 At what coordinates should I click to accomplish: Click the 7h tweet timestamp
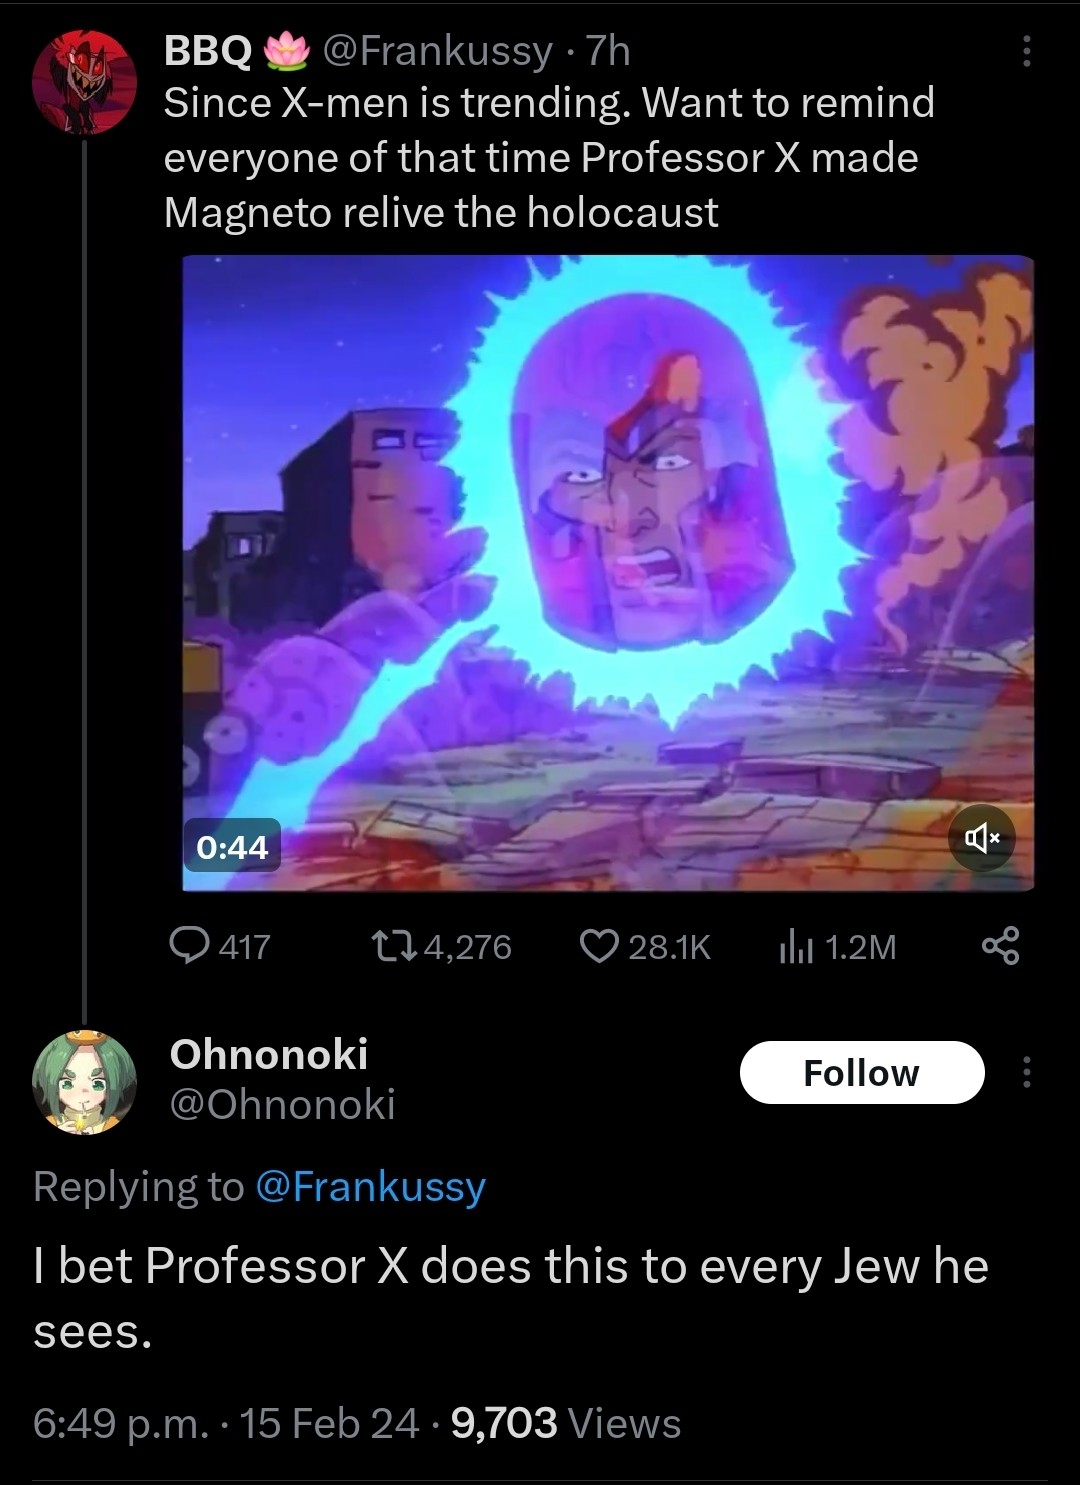click(x=608, y=50)
